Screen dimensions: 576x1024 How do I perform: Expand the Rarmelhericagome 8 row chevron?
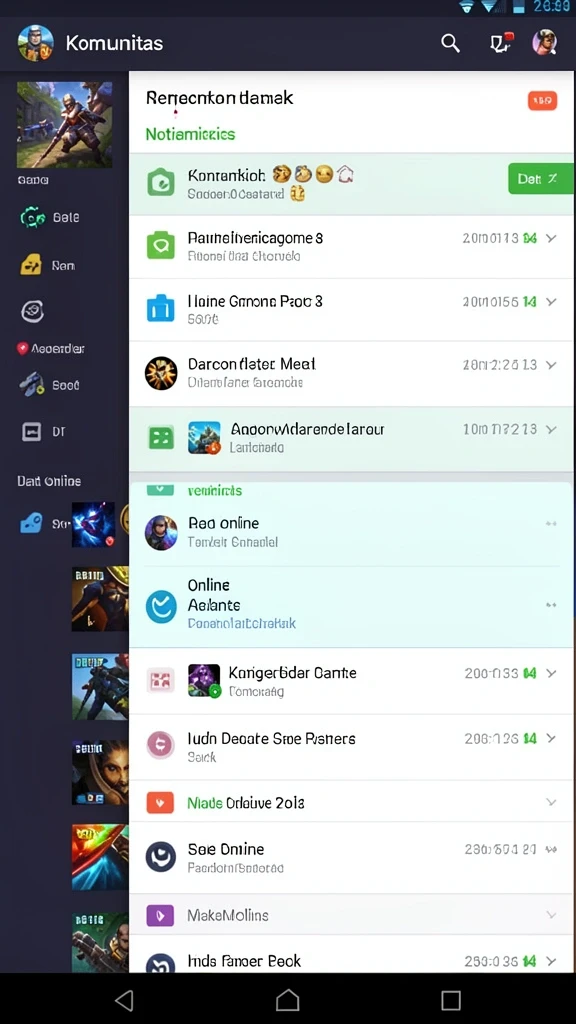point(552,238)
